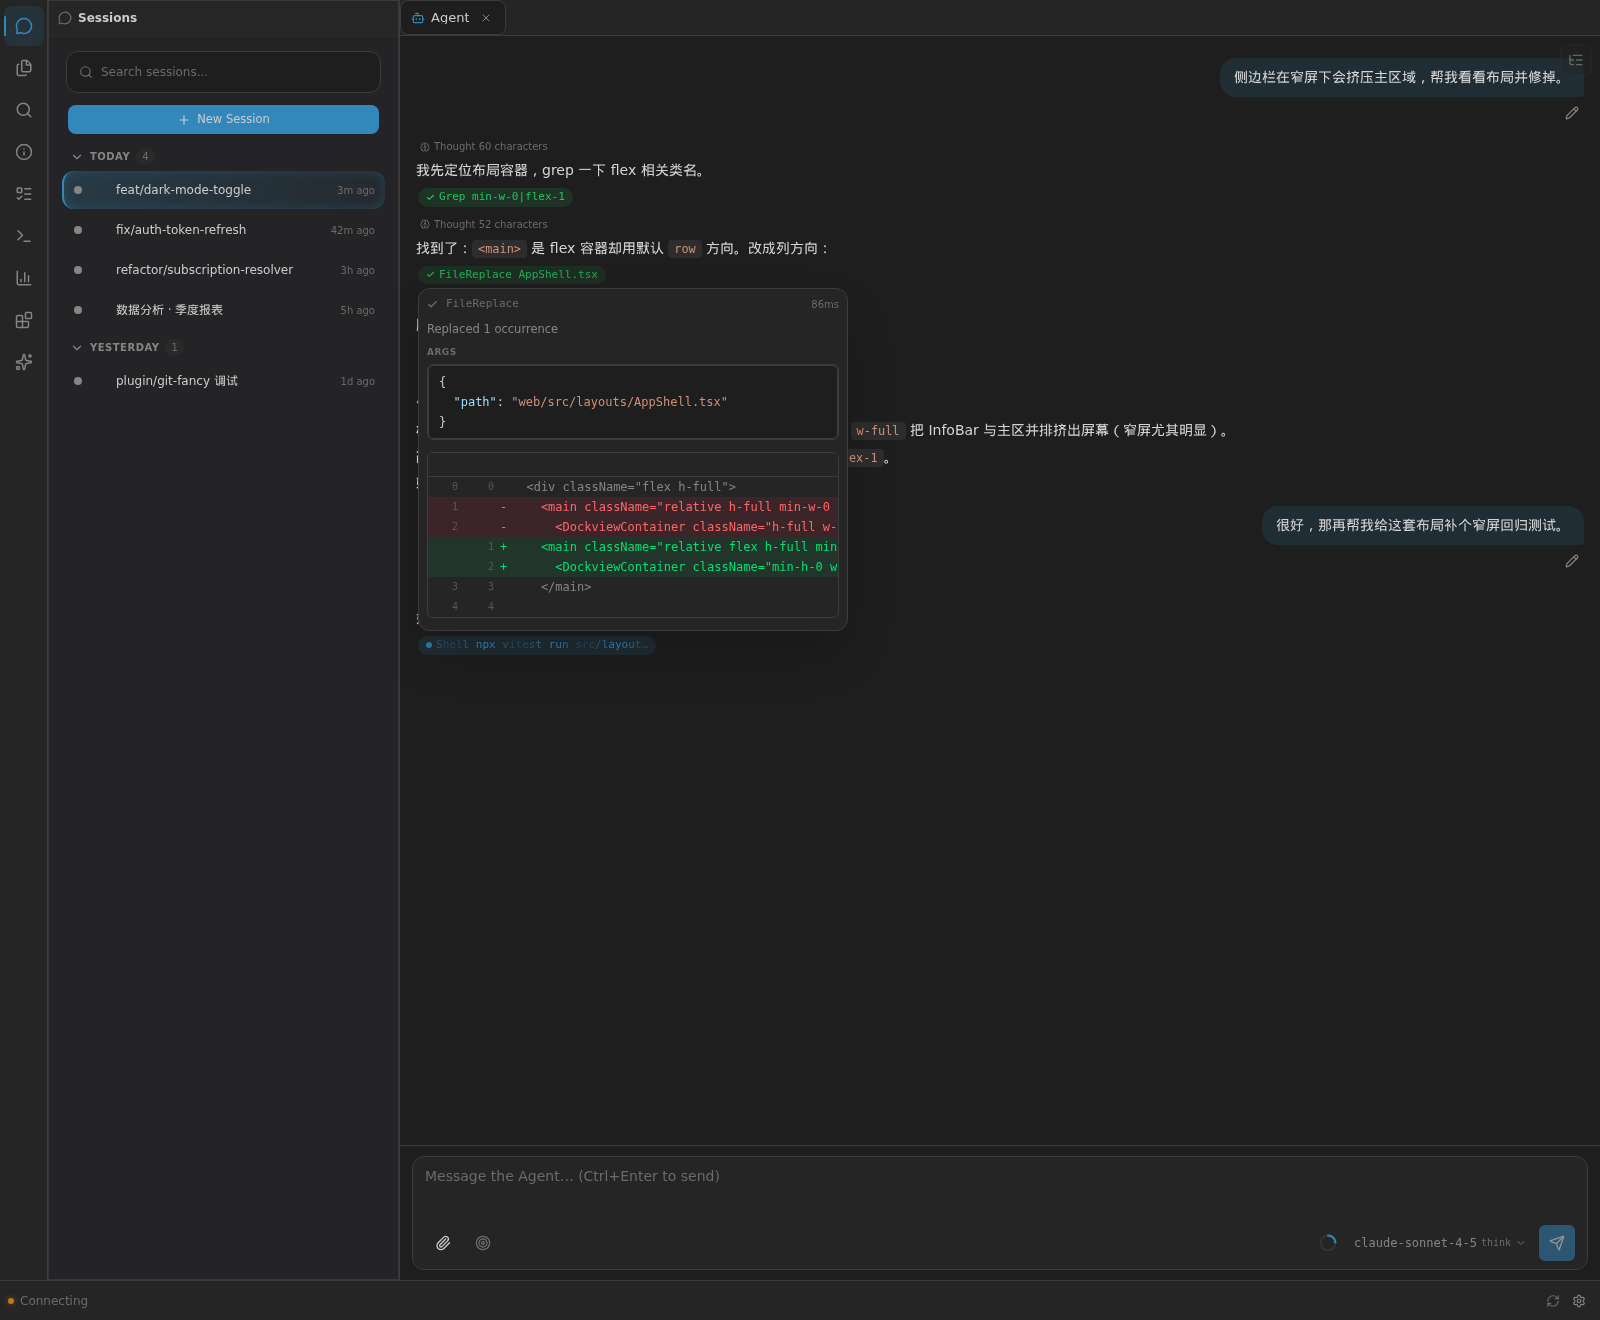
Task: Open the chat sessions sidebar icon
Action: coord(24,26)
